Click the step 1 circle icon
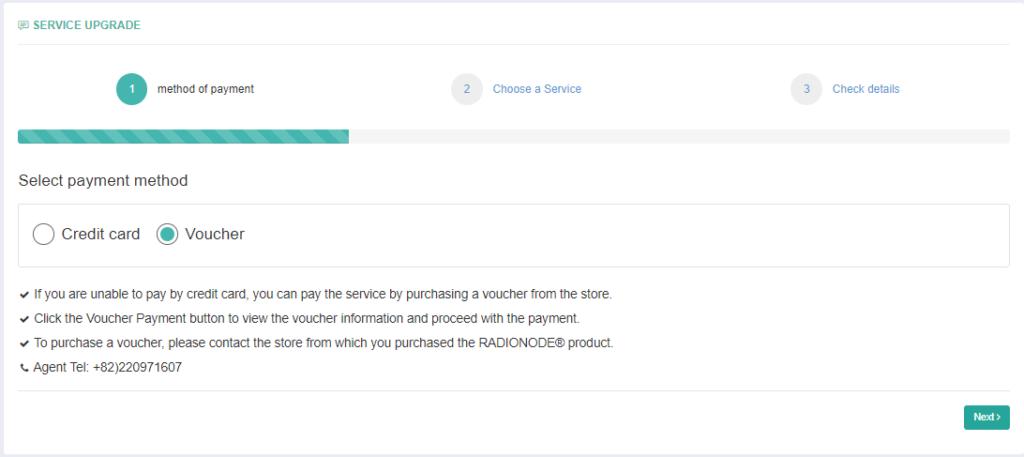The height and width of the screenshot is (457, 1024). (132, 89)
